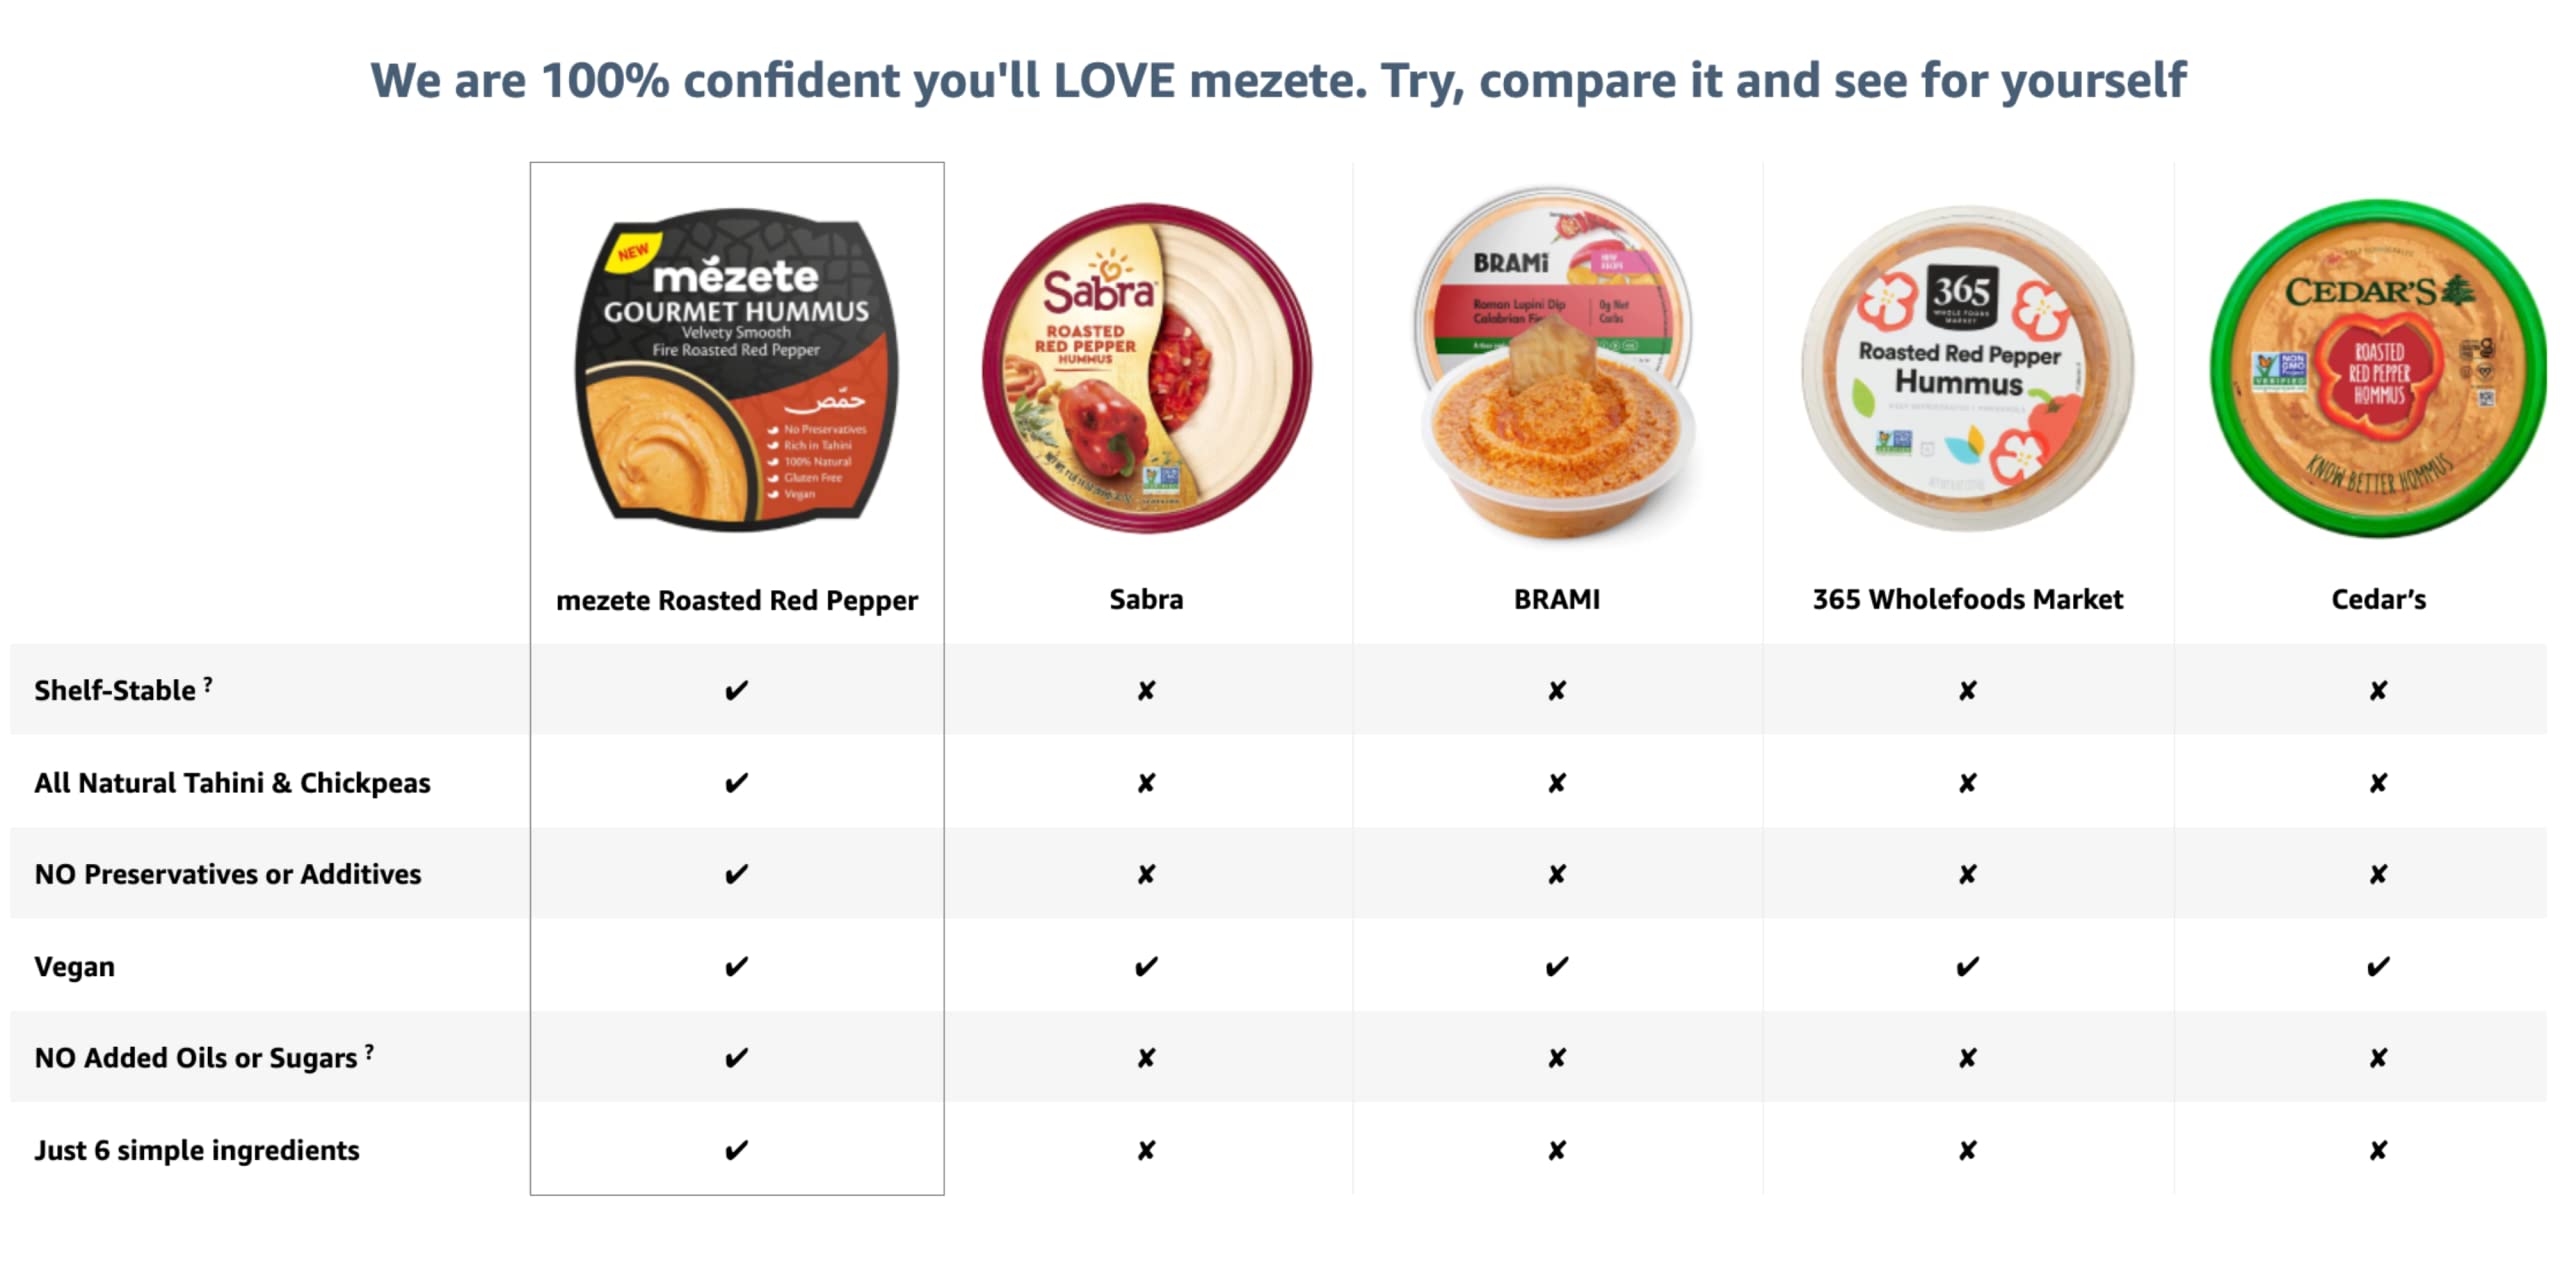
Task: Click Sabra's Shelf-Stable cross mark
Action: click(1146, 691)
